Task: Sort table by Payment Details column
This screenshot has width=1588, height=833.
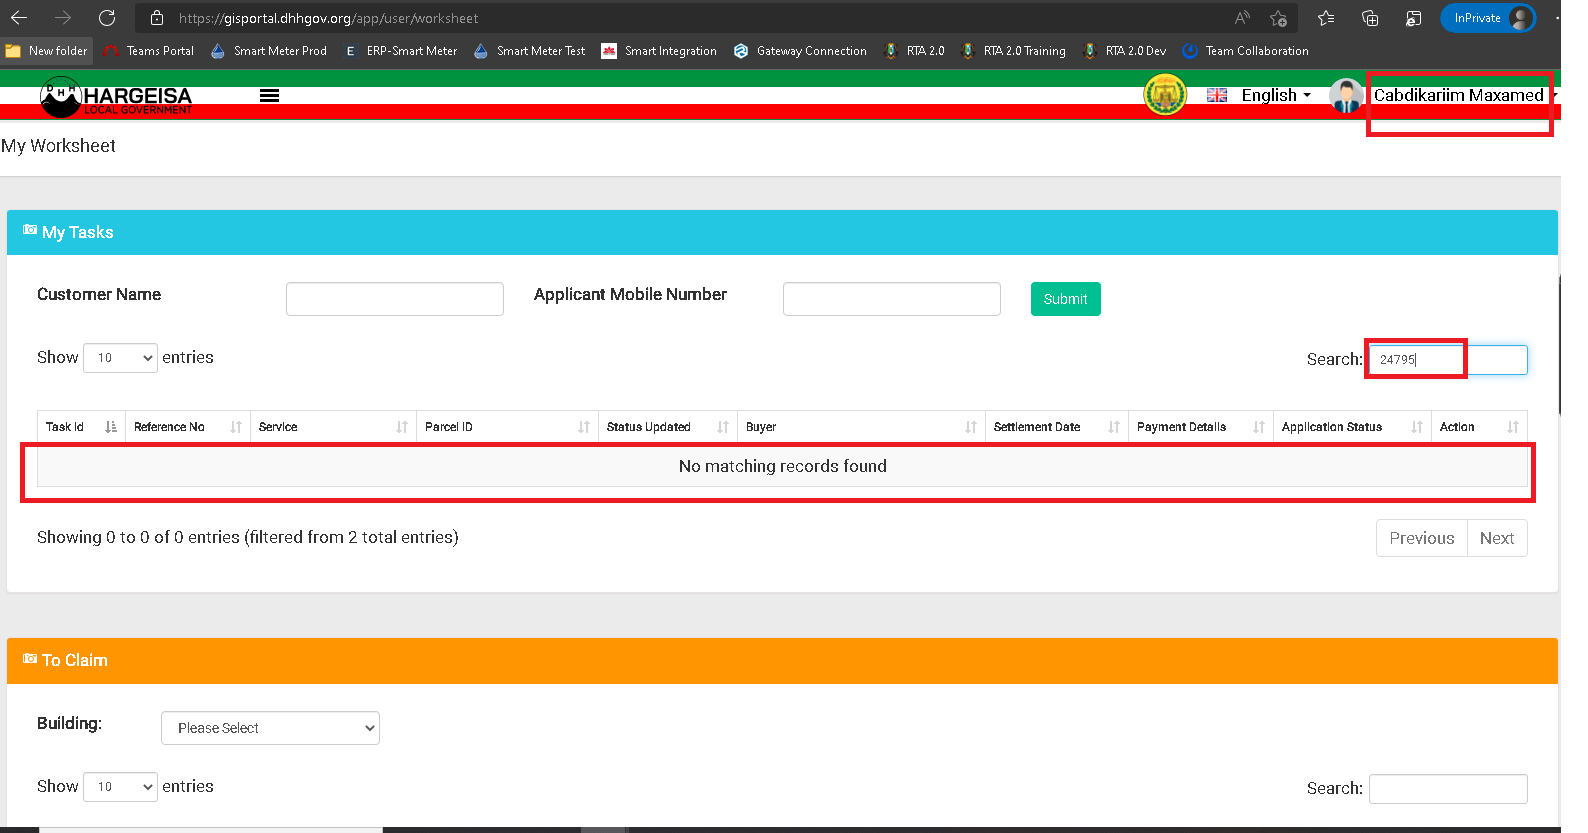Action: pyautogui.click(x=1201, y=427)
